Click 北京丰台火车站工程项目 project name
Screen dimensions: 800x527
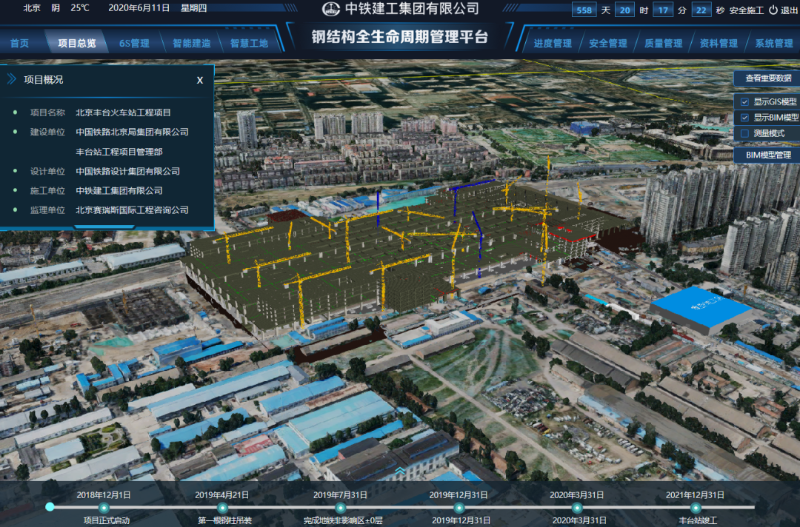pyautogui.click(x=123, y=113)
